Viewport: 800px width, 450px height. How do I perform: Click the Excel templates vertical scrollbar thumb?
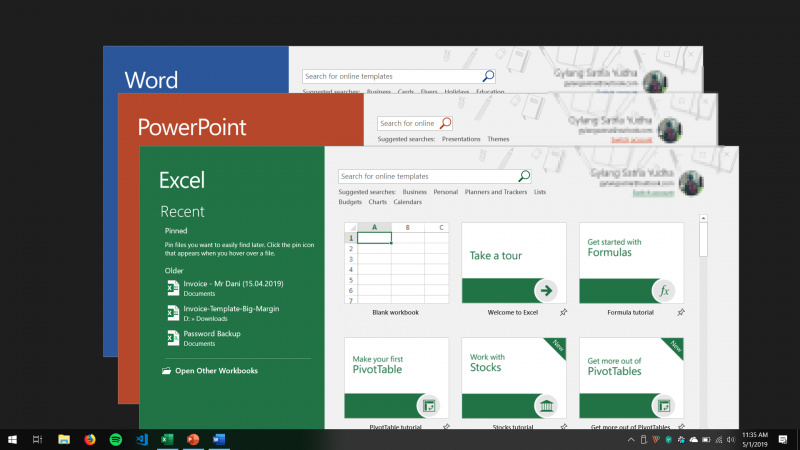[703, 240]
